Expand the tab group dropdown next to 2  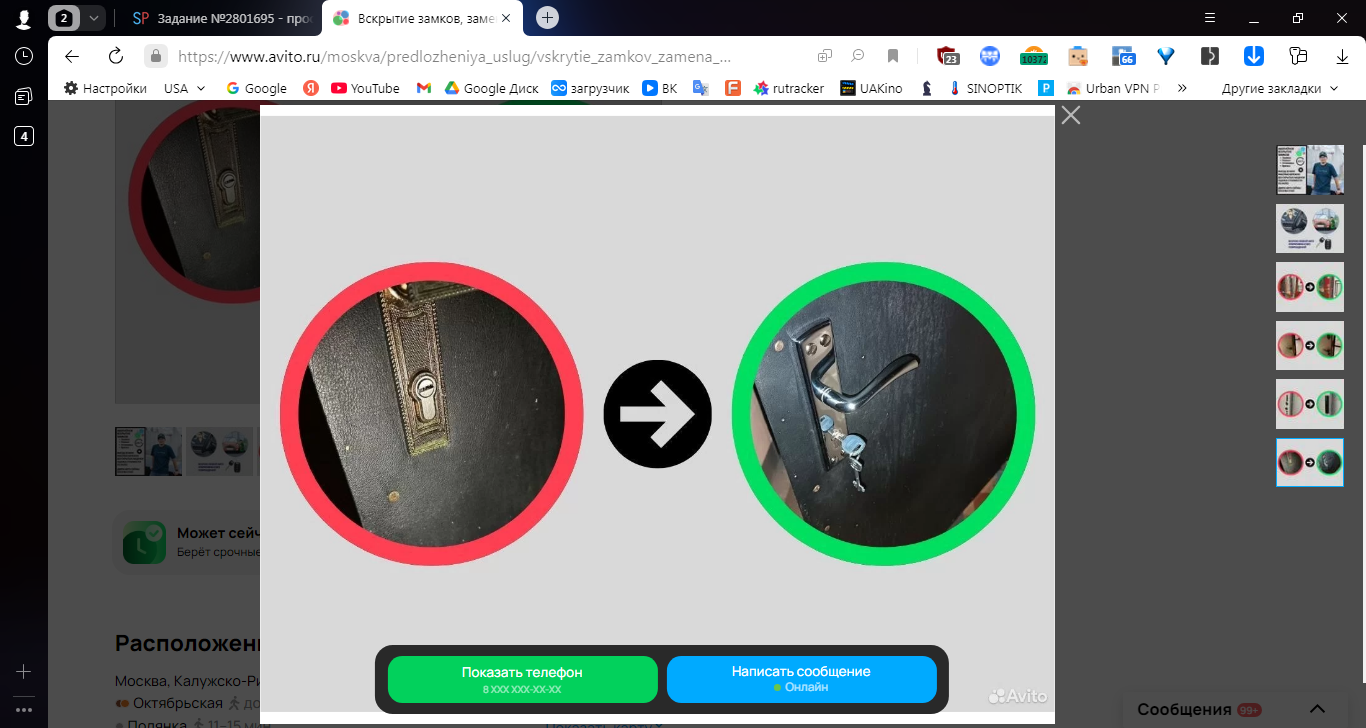94,18
